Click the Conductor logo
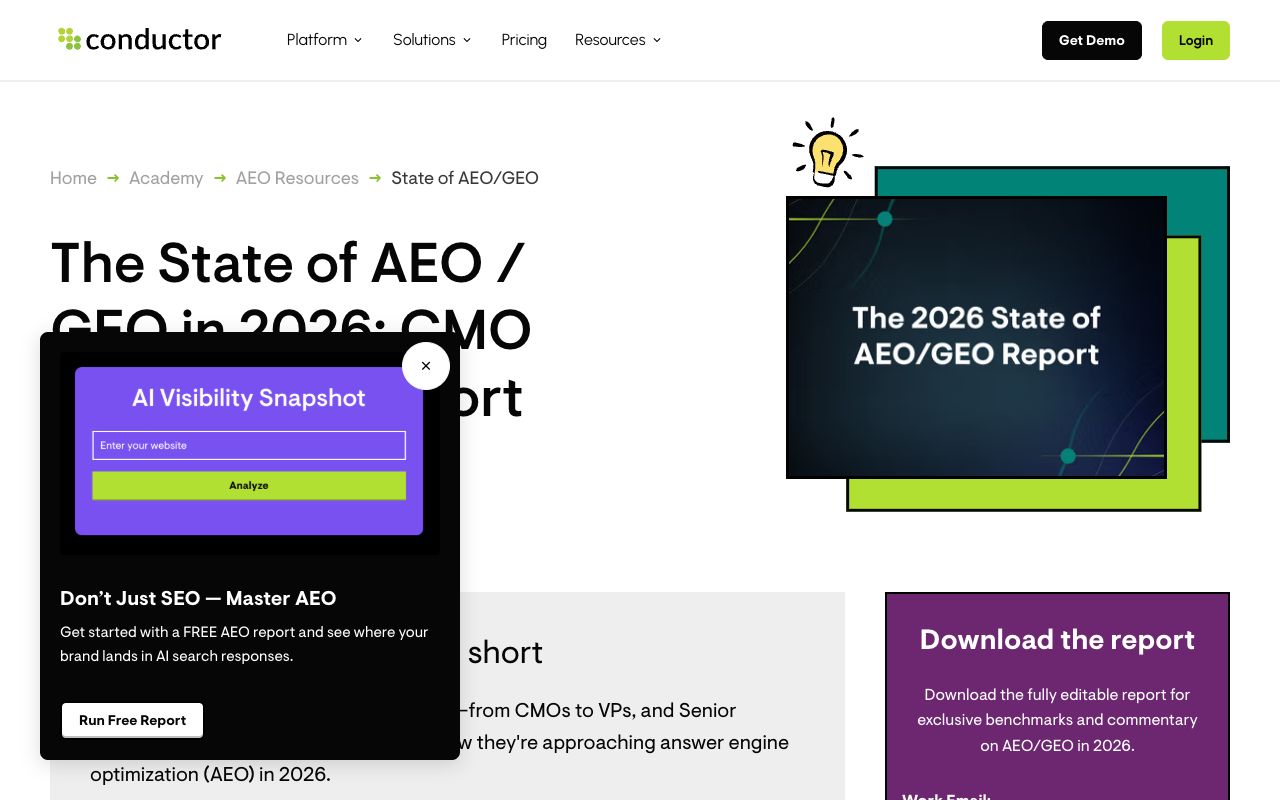 140,40
